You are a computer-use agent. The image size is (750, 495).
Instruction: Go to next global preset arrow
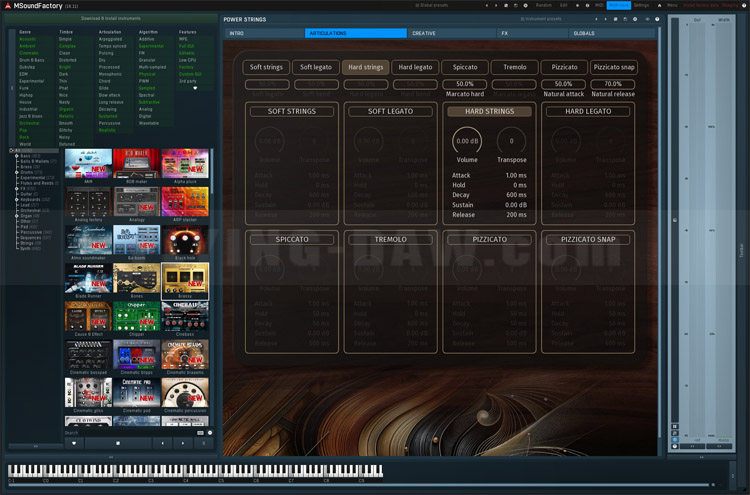pos(496,5)
